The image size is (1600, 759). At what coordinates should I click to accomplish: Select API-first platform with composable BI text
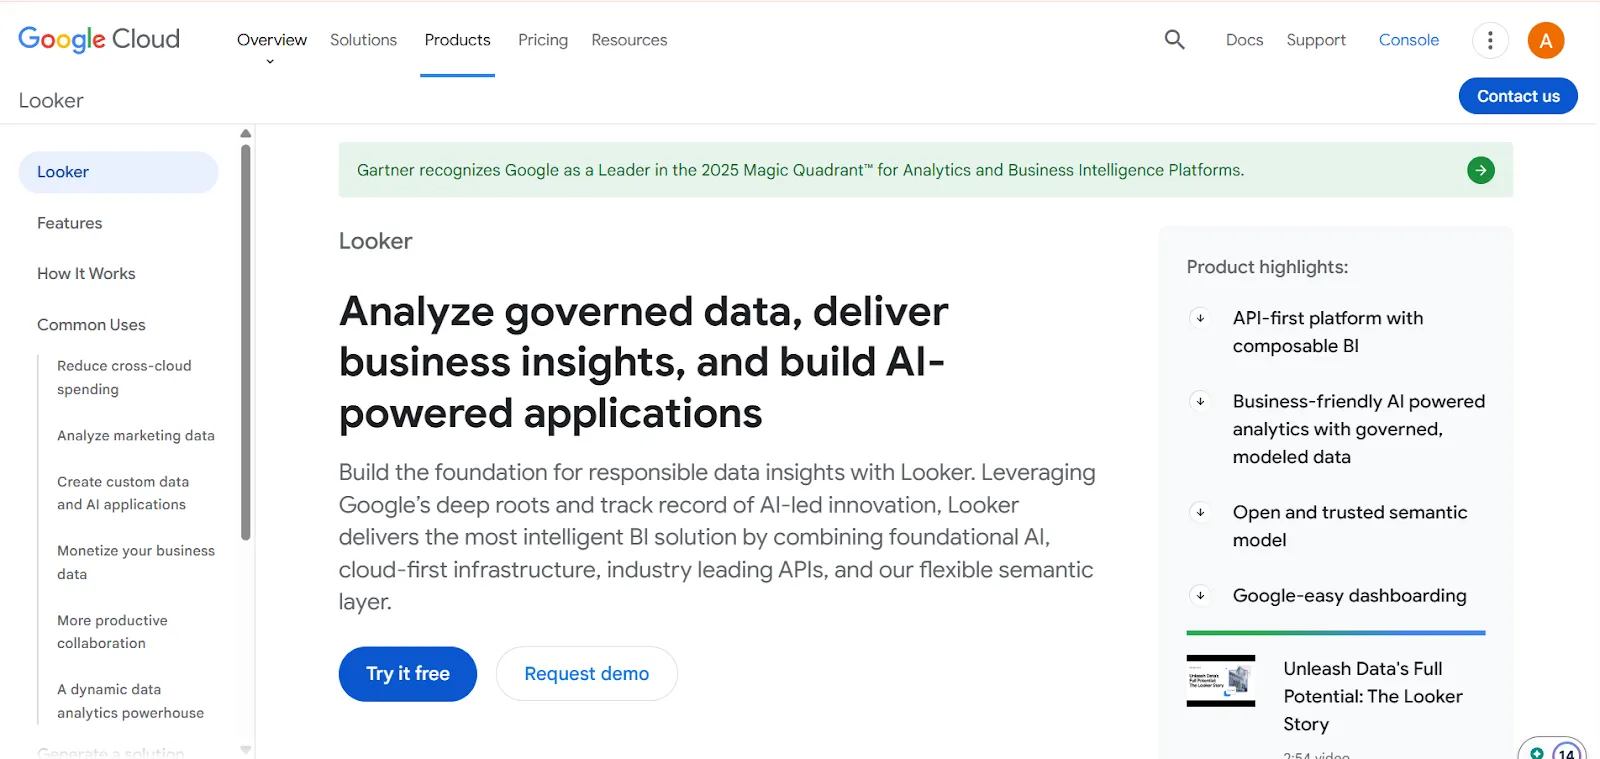point(1328,332)
